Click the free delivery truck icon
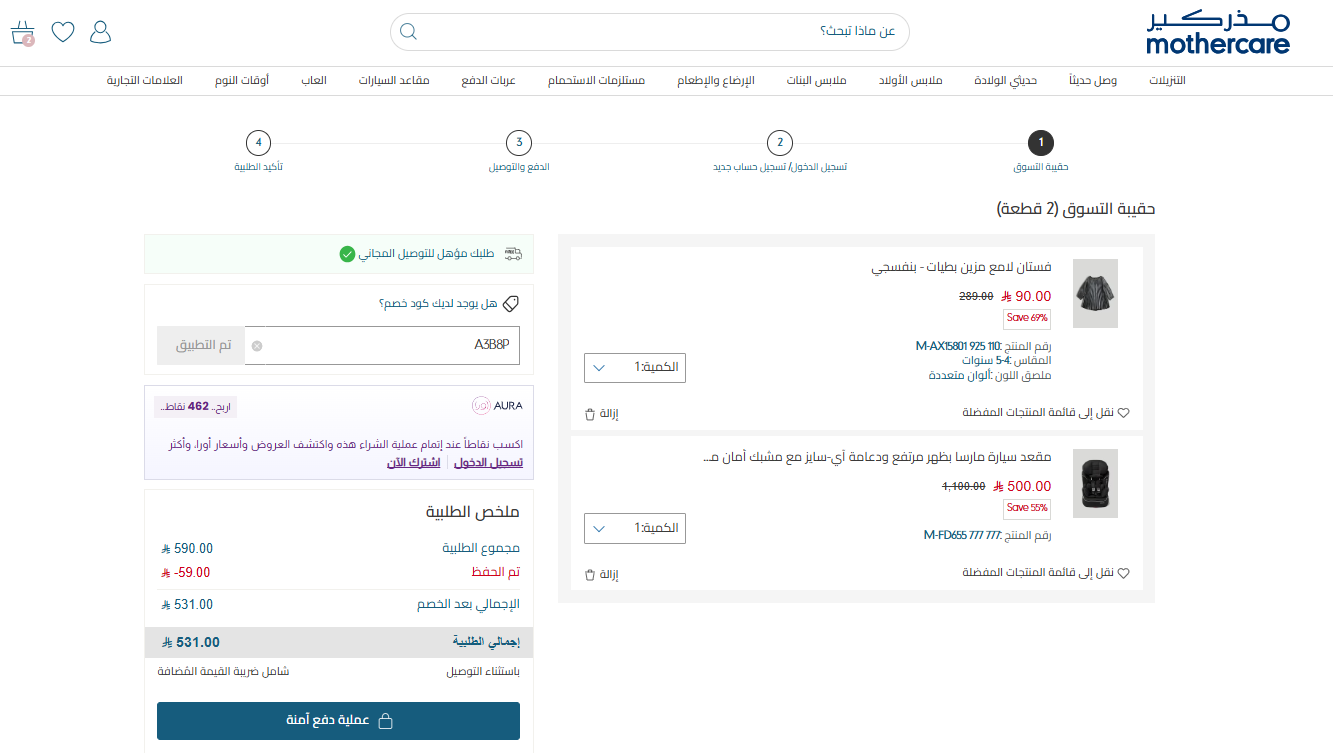The image size is (1333, 753). (x=513, y=255)
